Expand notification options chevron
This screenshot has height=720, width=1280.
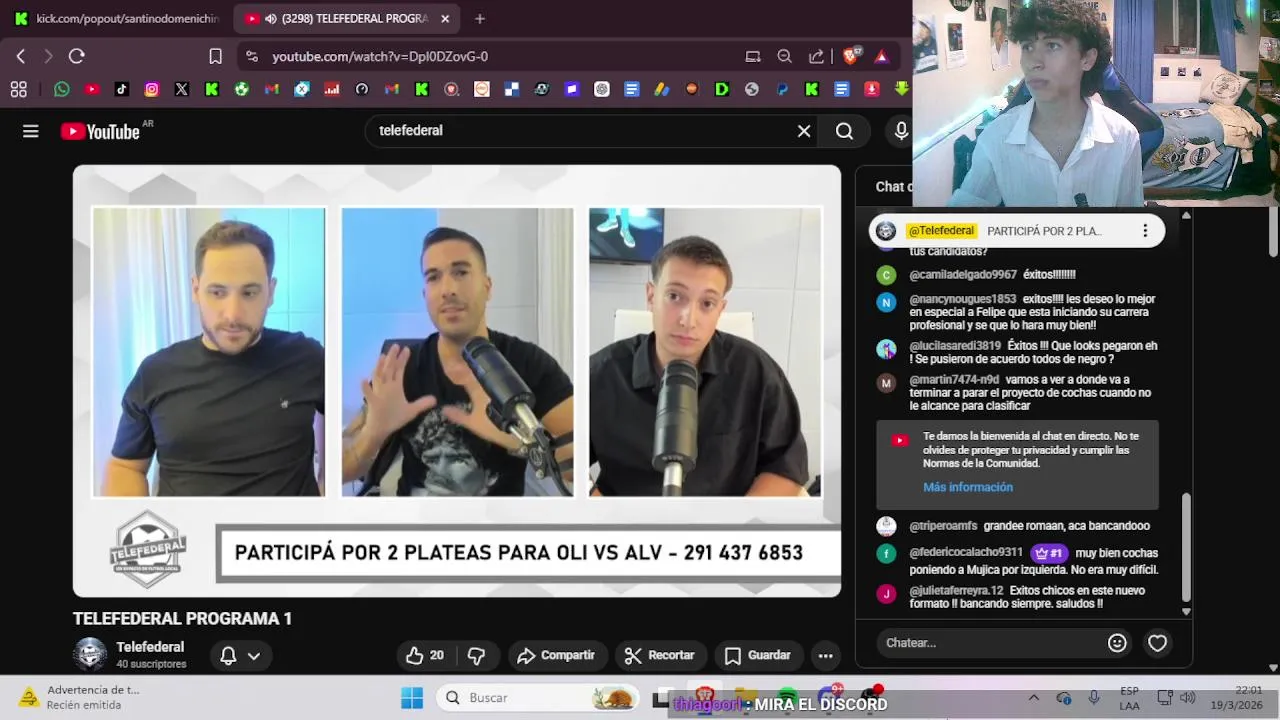(x=254, y=656)
